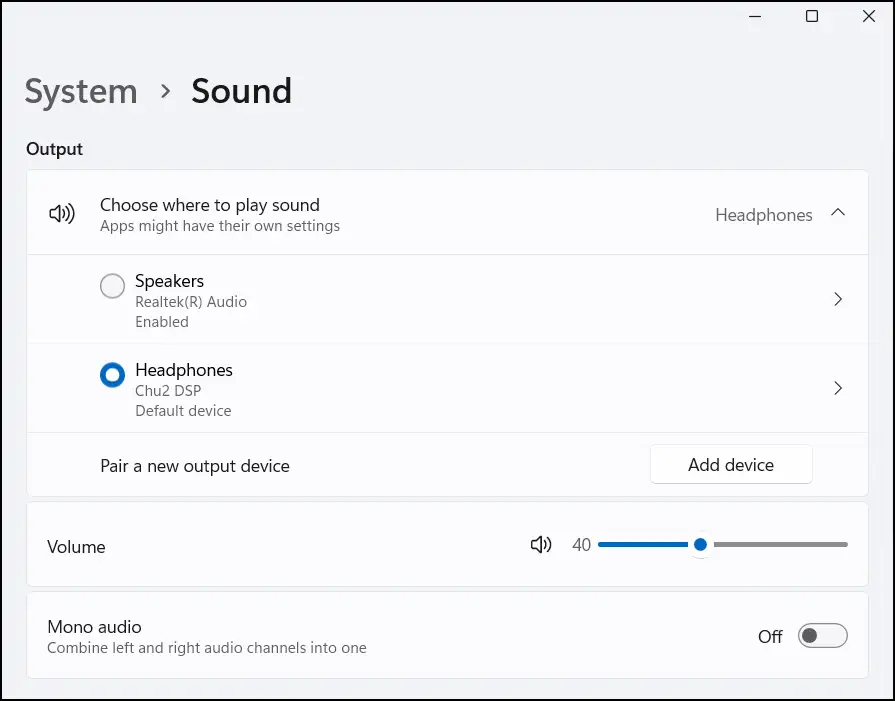The height and width of the screenshot is (701, 895).
Task: Click the Headphones label in the section header
Action: (764, 215)
